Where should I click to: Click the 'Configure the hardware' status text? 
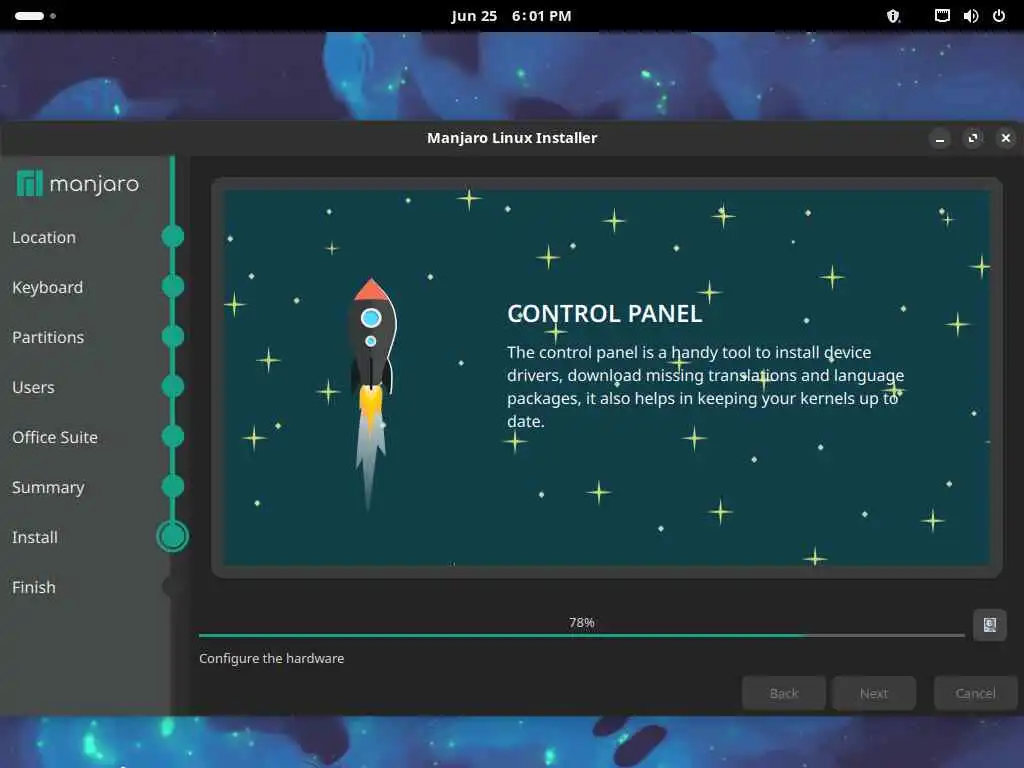[272, 658]
